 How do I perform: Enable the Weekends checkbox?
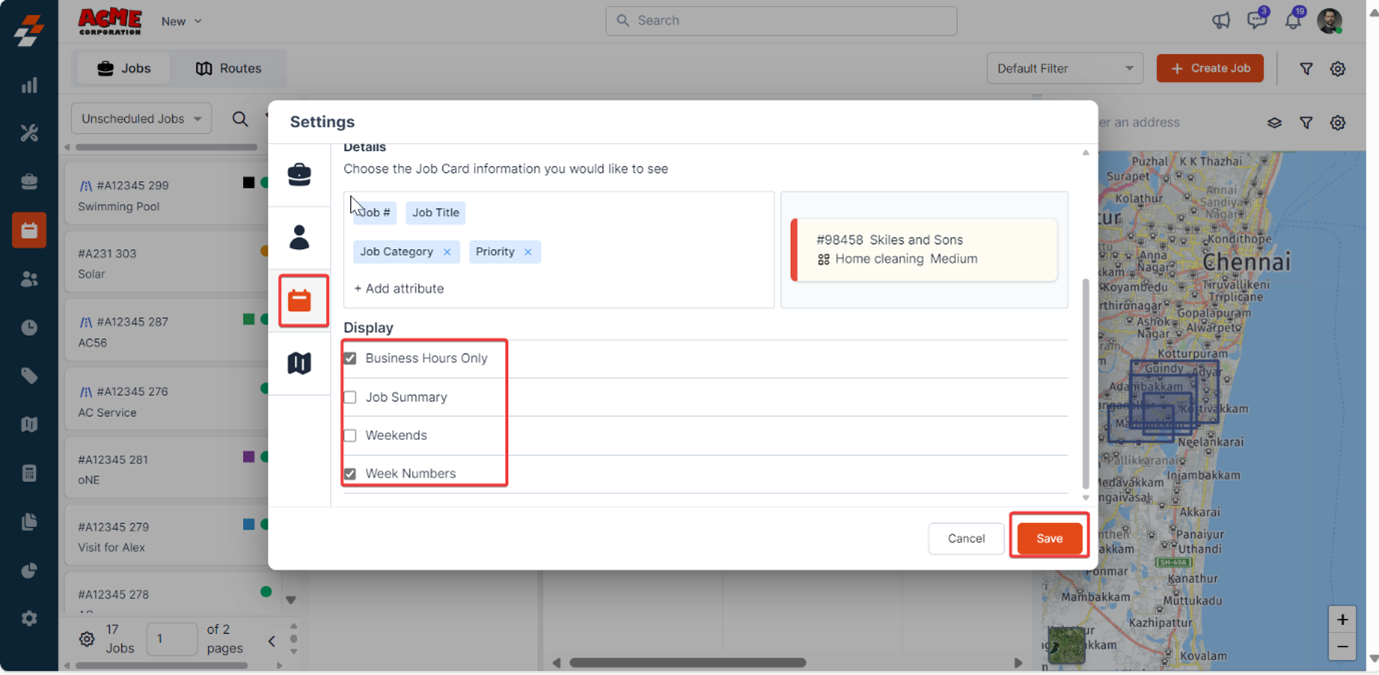(350, 435)
